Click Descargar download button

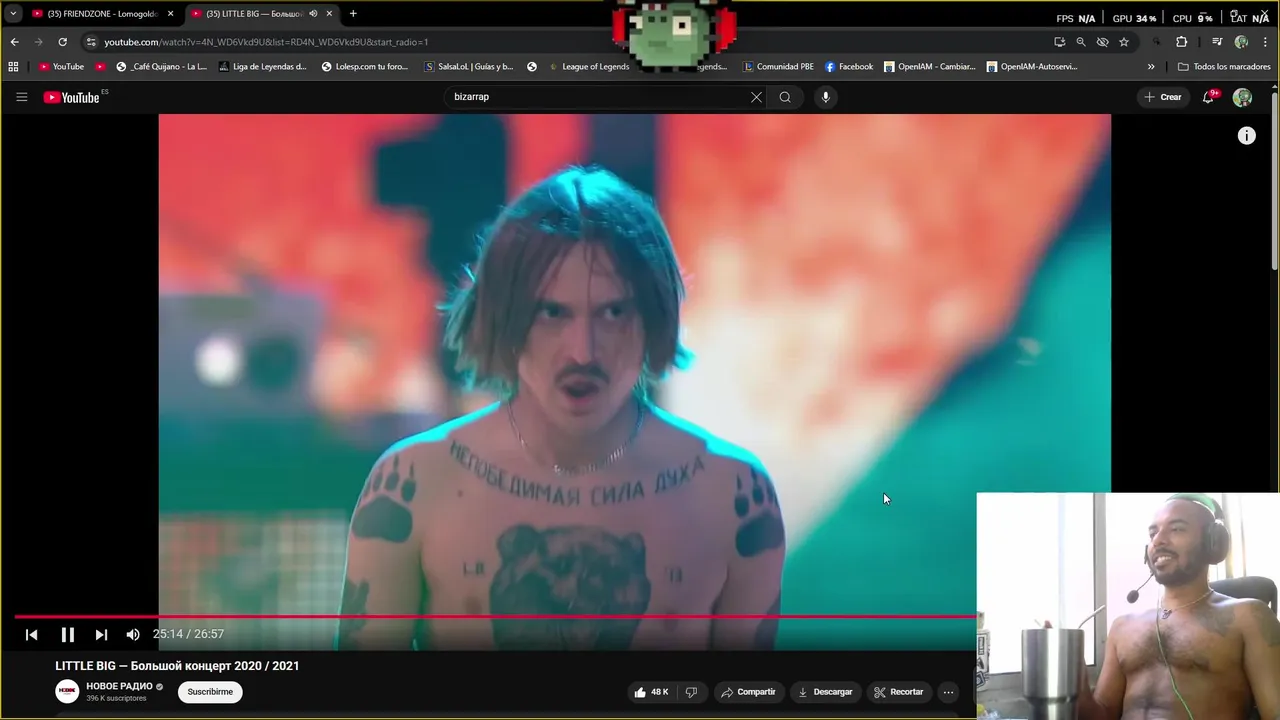click(825, 692)
